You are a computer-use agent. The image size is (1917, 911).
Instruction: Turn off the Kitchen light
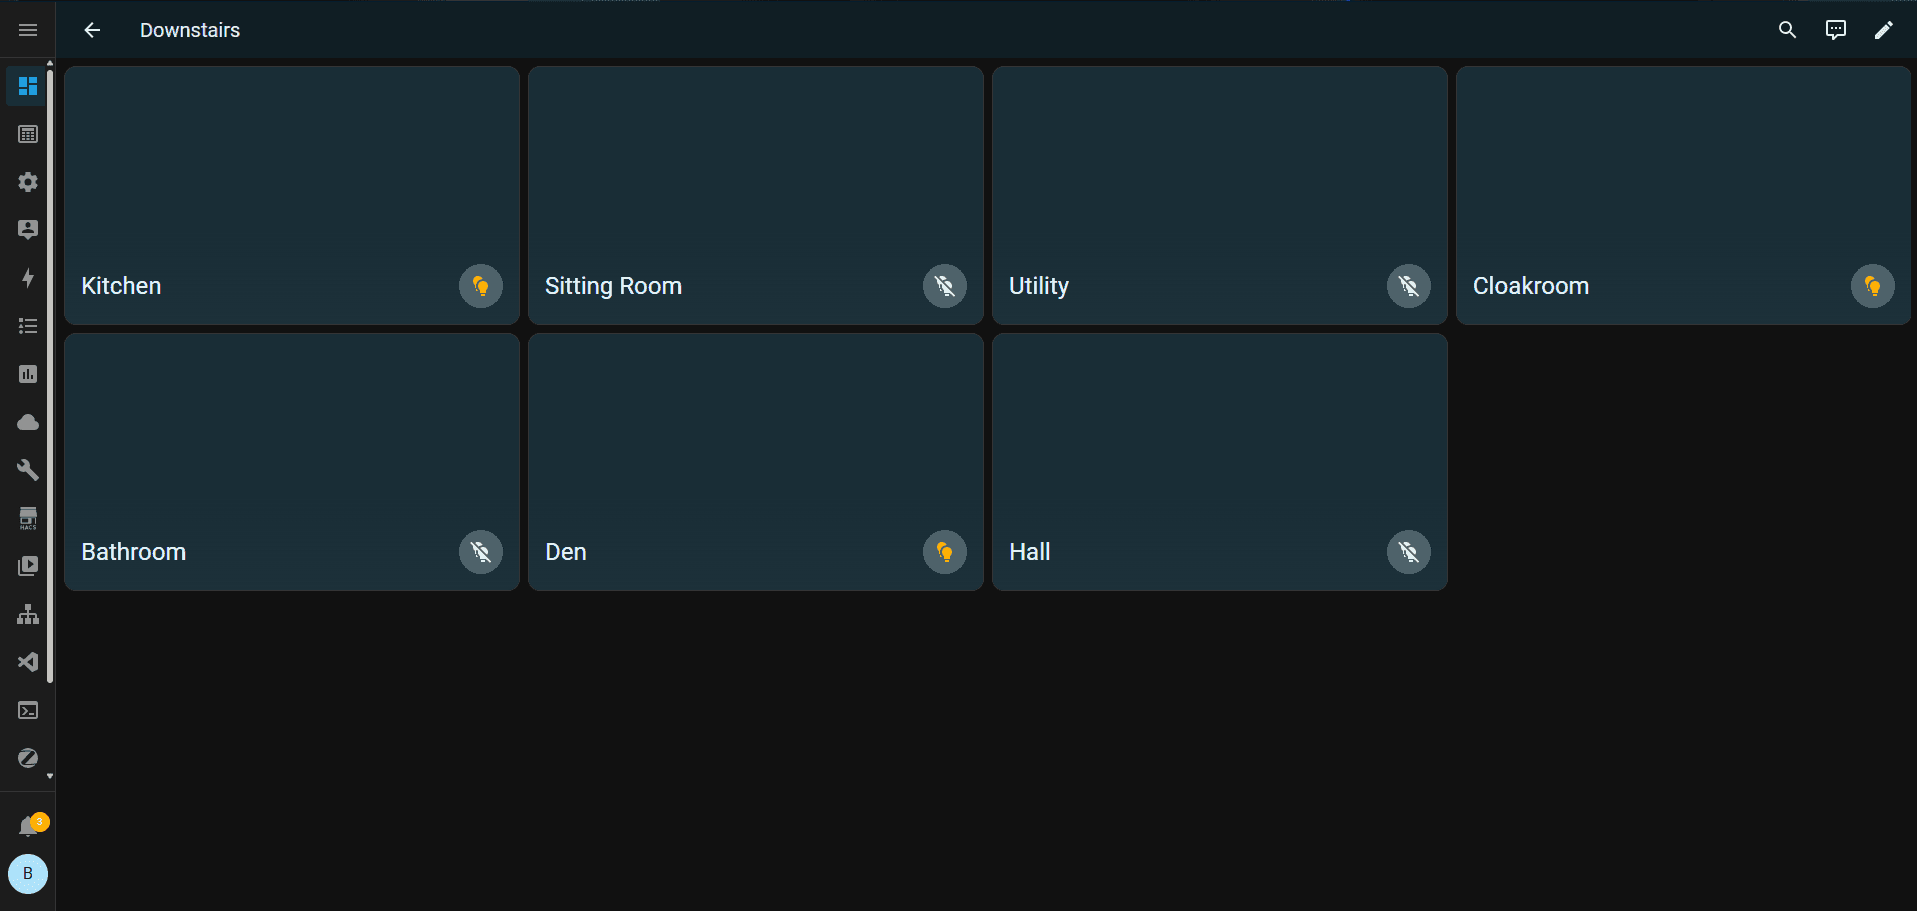[481, 287]
